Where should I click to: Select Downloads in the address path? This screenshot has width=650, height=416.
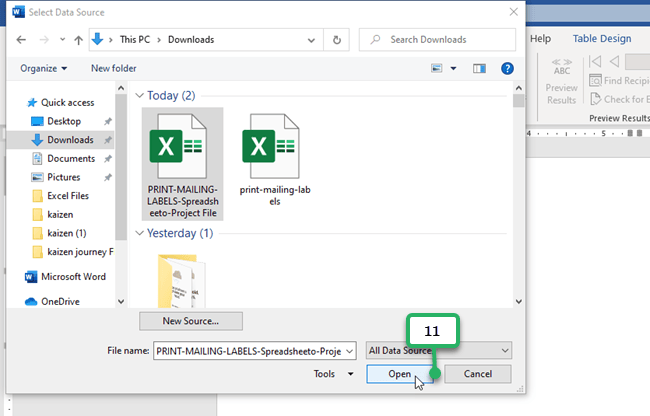(x=191, y=39)
